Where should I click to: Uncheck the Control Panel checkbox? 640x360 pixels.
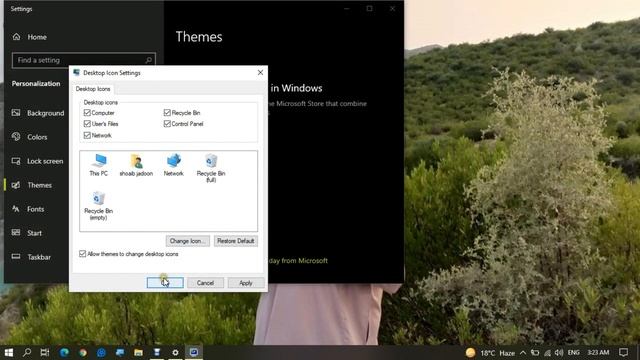click(167, 124)
